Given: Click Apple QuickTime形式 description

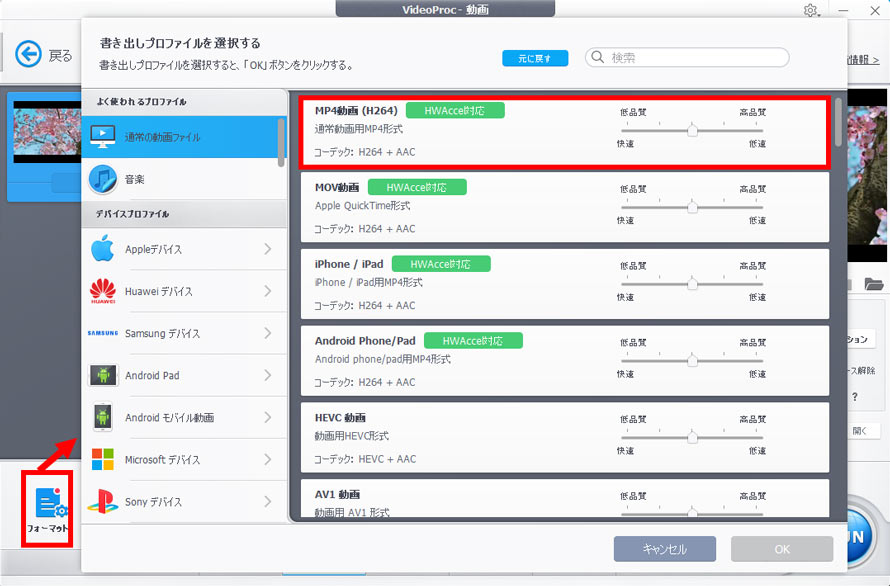Looking at the screenshot, I should [362, 206].
